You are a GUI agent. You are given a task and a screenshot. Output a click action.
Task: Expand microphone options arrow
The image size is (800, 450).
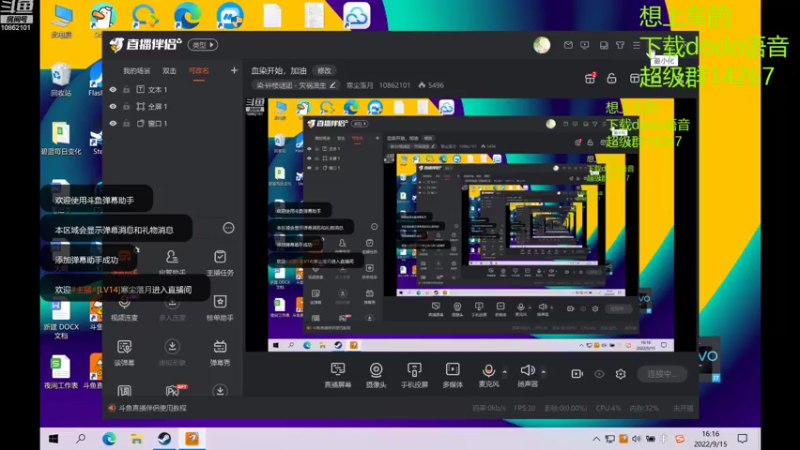click(x=505, y=372)
